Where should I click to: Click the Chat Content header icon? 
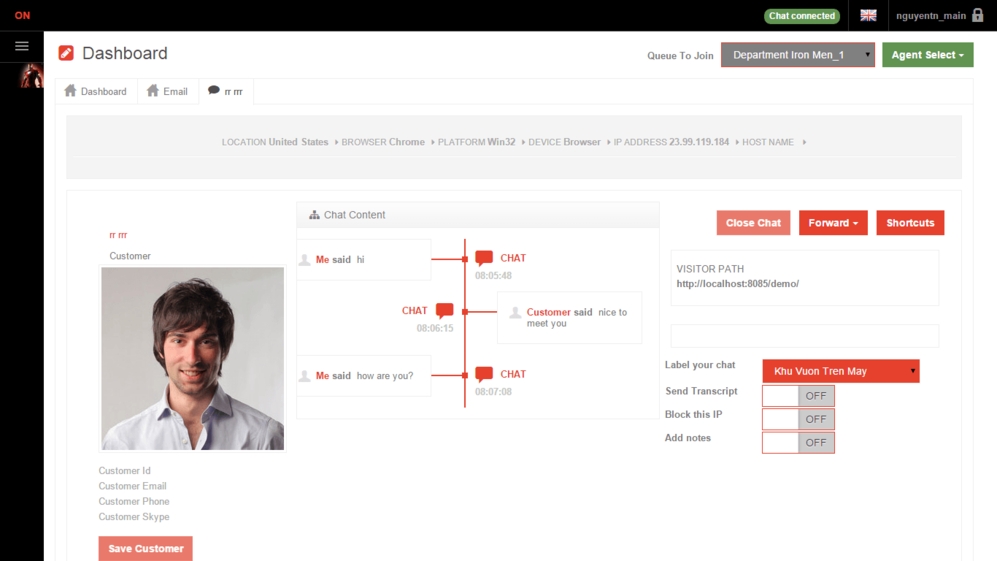click(314, 215)
